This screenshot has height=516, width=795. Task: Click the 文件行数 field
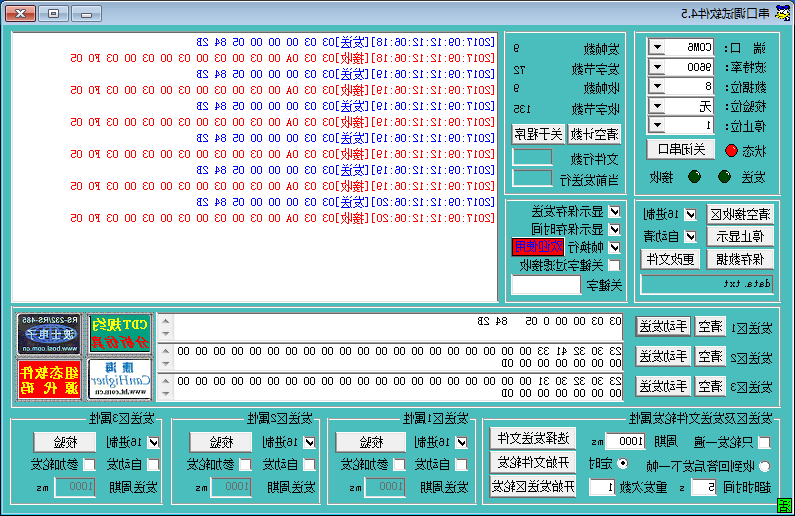click(532, 157)
